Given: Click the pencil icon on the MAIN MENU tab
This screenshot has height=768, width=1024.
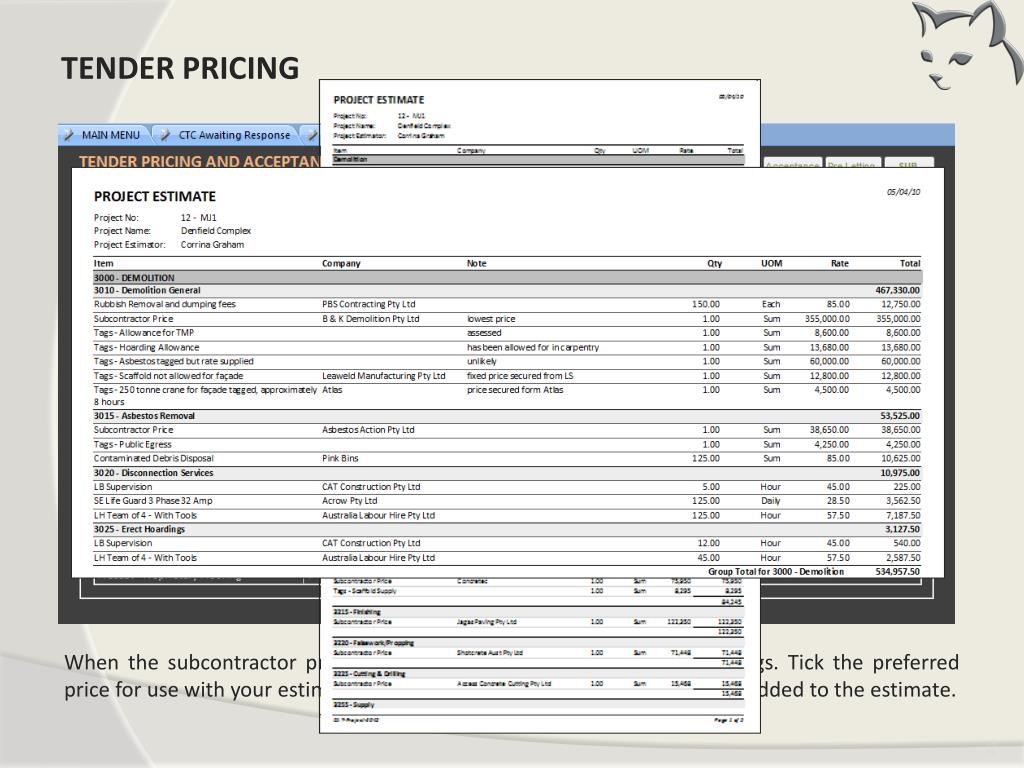Looking at the screenshot, I should pos(69,135).
